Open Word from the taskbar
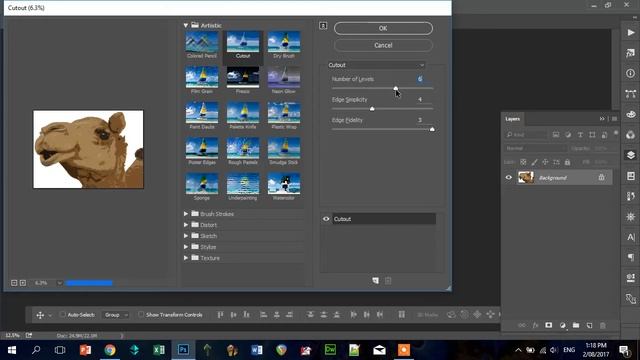Screen dimensions: 640x360 click(x=257, y=350)
